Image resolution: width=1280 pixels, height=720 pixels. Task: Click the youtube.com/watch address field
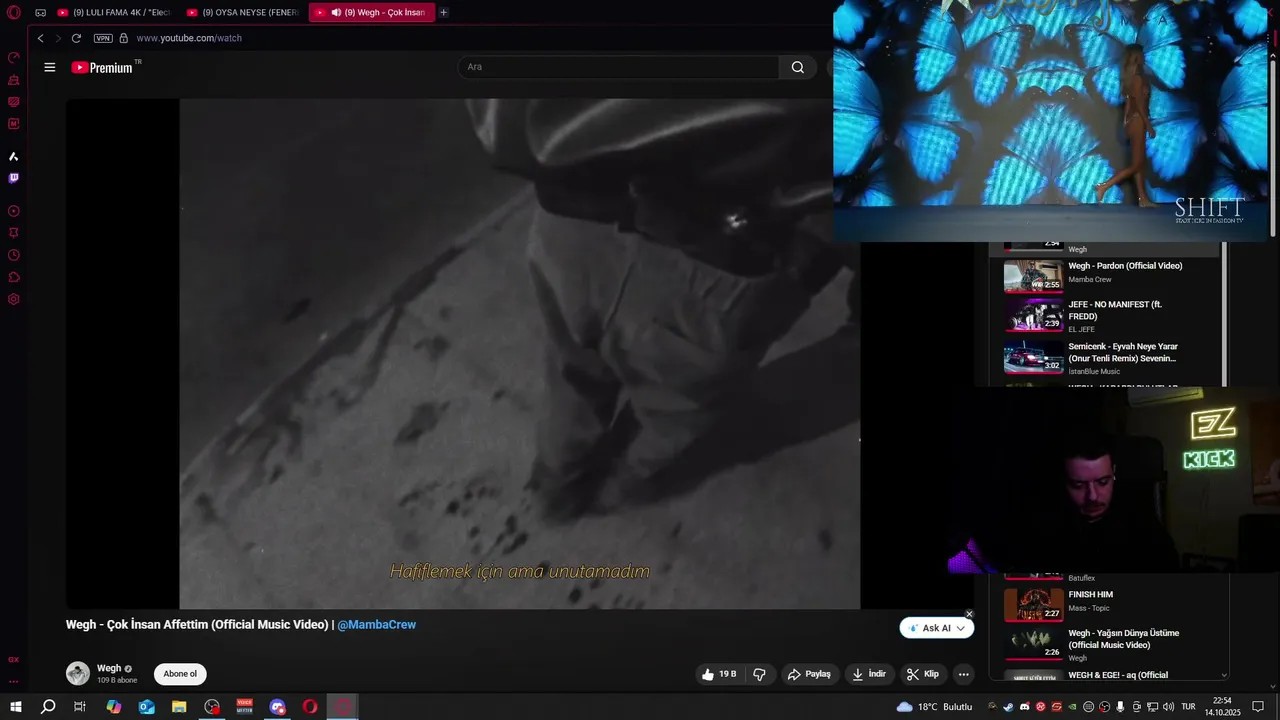coord(189,38)
